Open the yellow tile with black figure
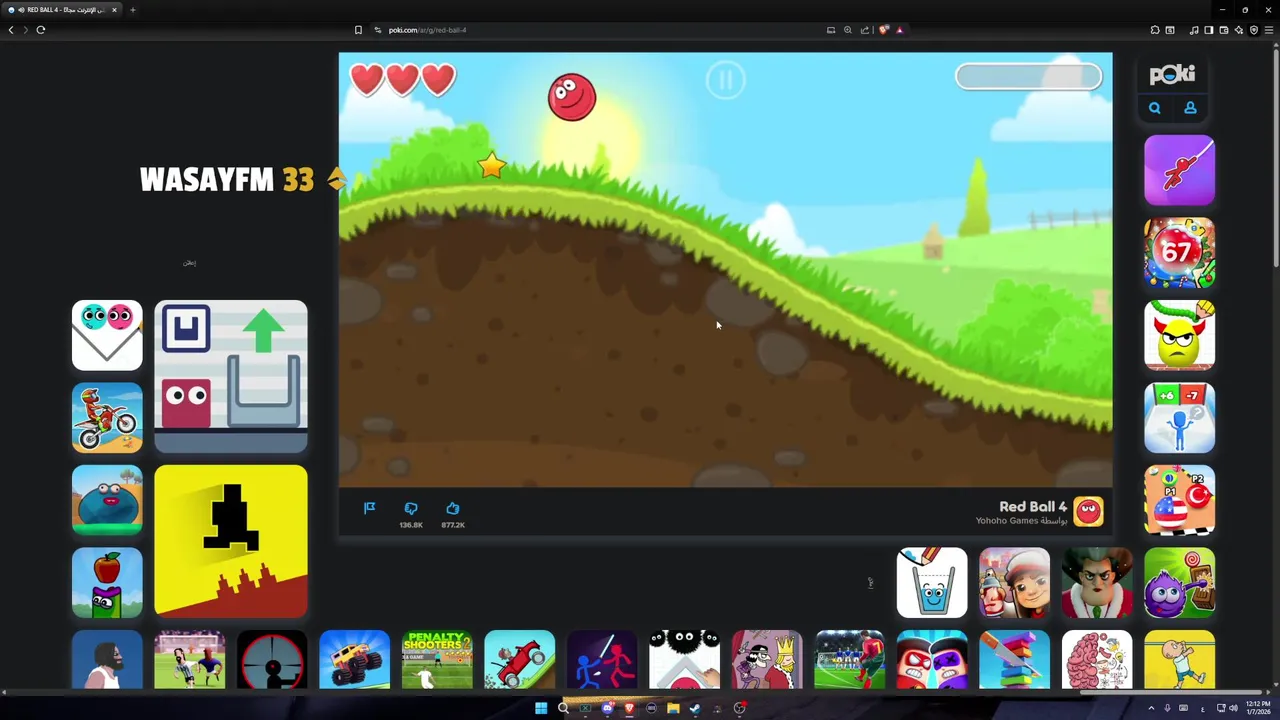This screenshot has width=1280, height=720. point(231,541)
